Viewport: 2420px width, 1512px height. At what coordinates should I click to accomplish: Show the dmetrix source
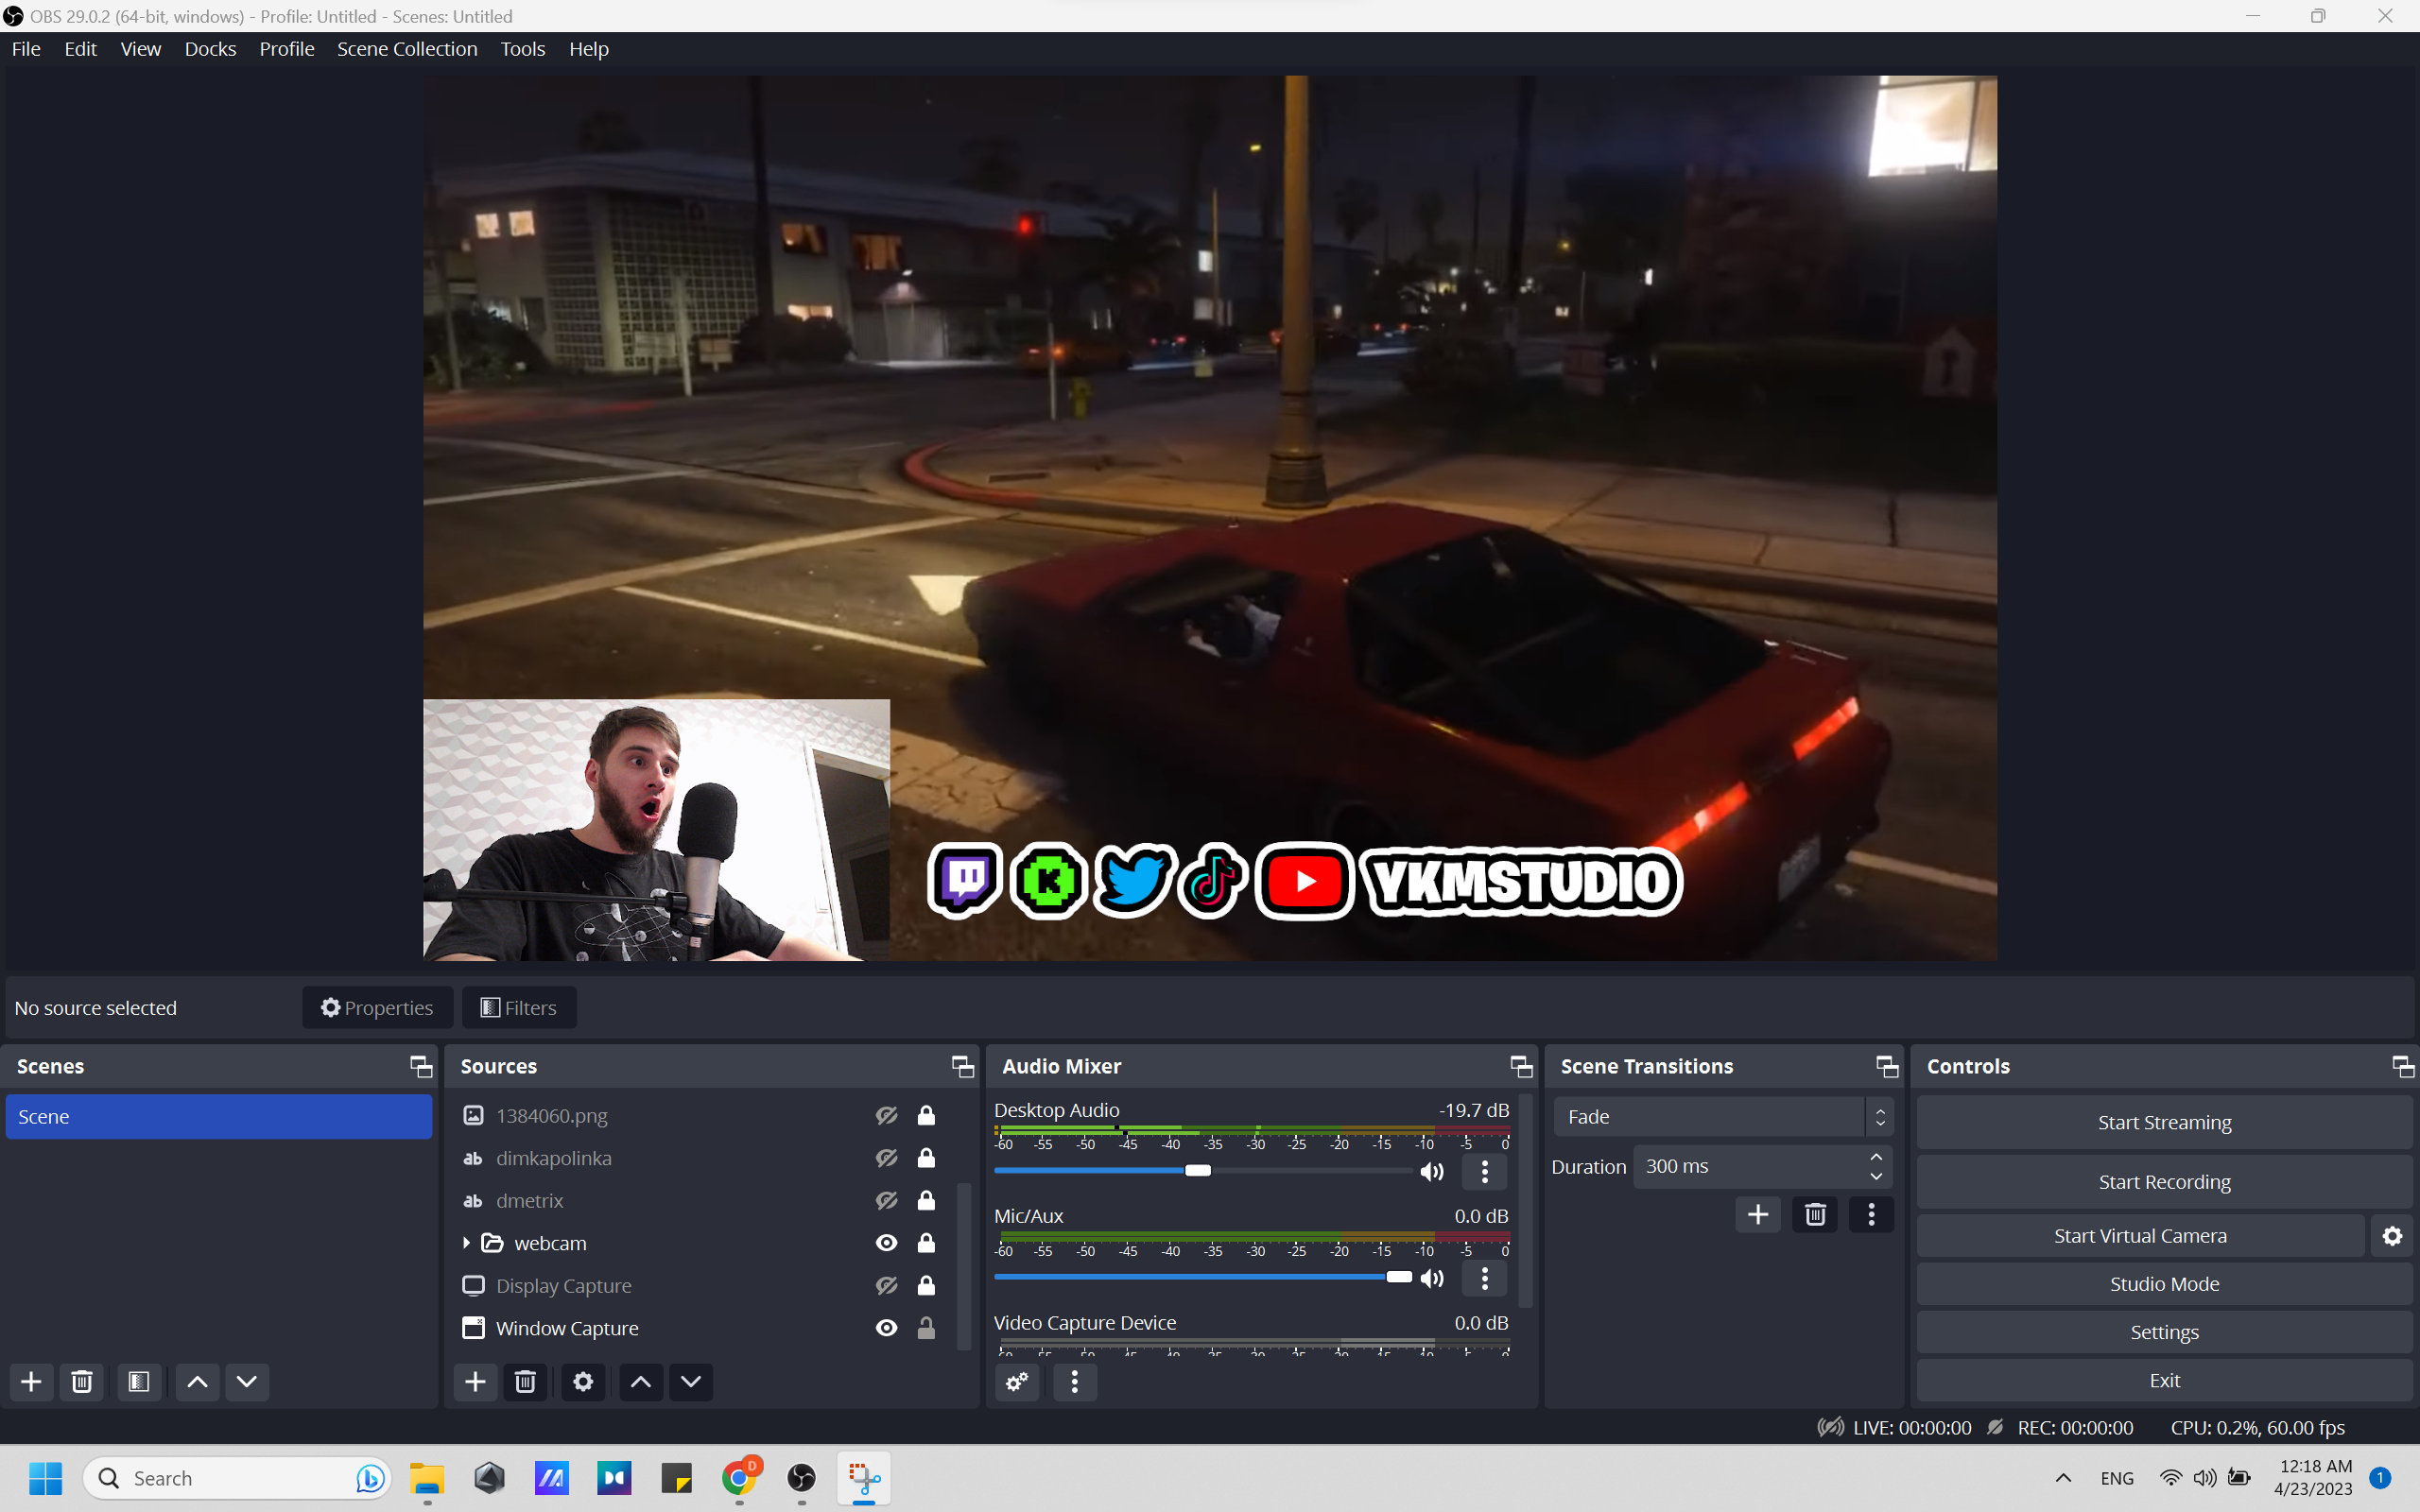click(886, 1200)
